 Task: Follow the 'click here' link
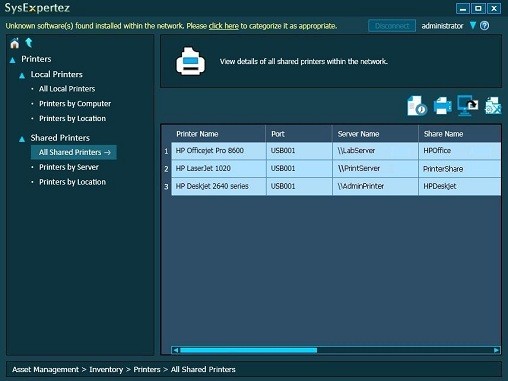(x=224, y=26)
